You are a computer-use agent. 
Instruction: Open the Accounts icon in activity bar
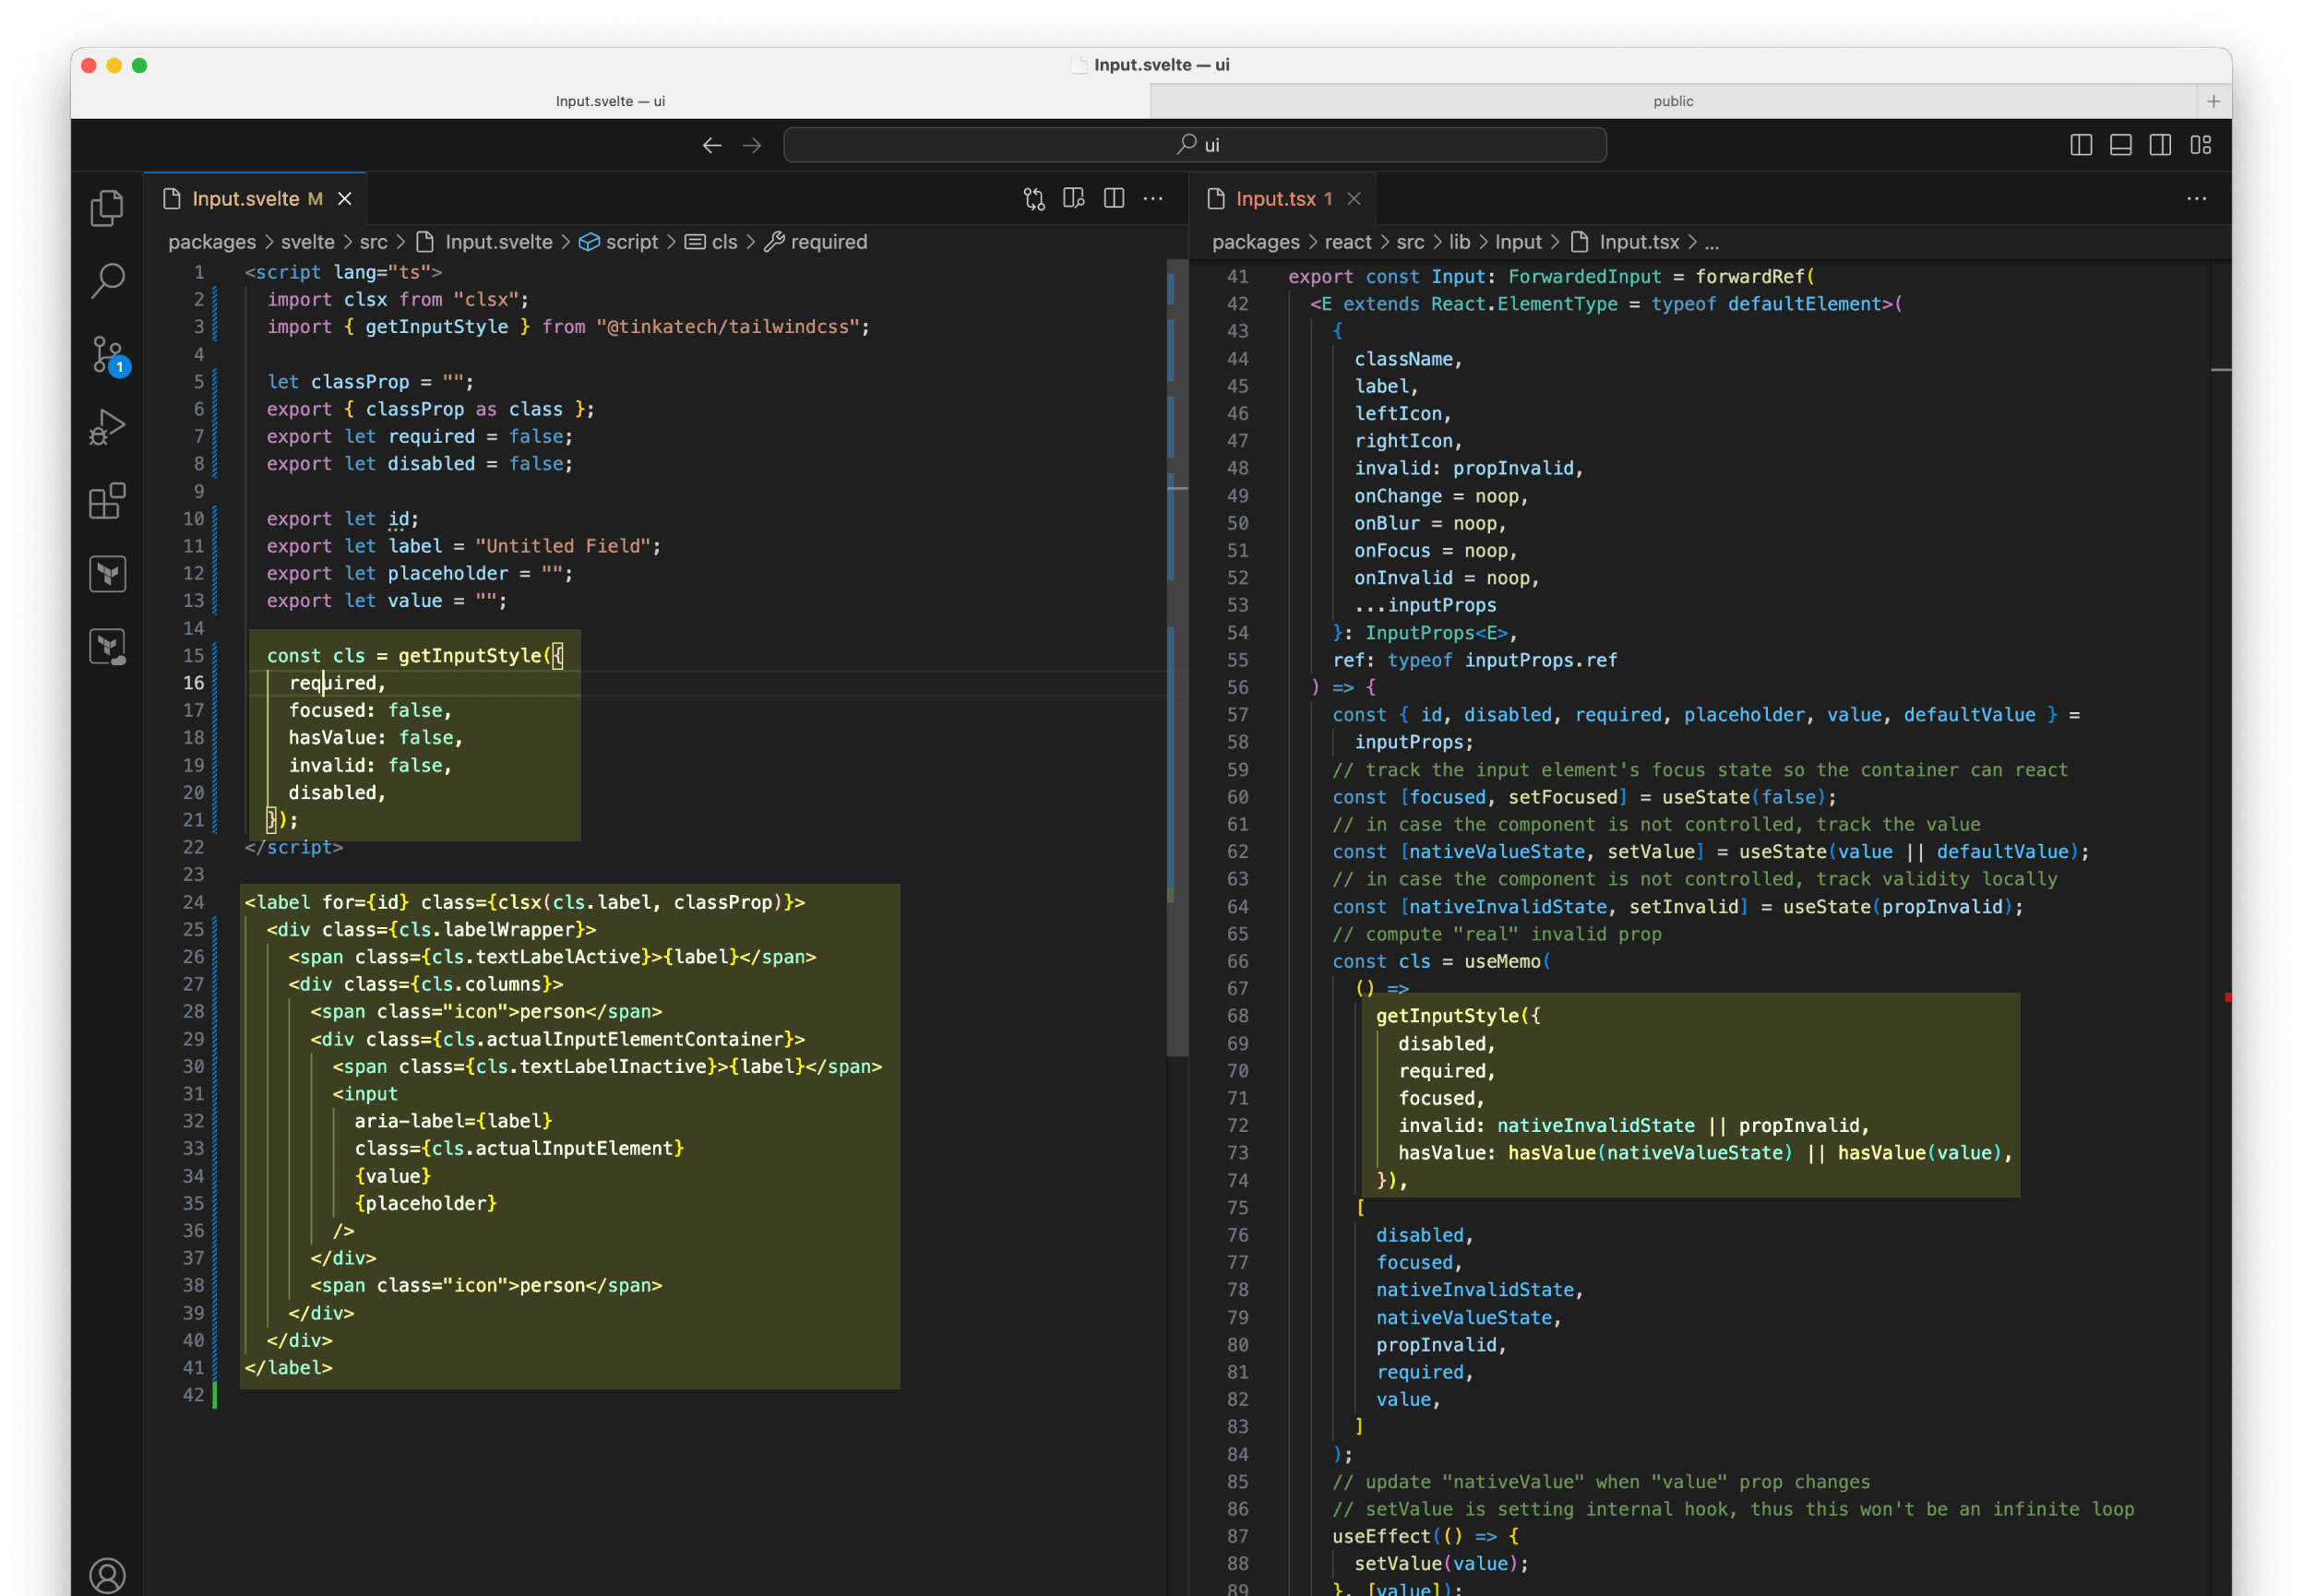point(107,1575)
